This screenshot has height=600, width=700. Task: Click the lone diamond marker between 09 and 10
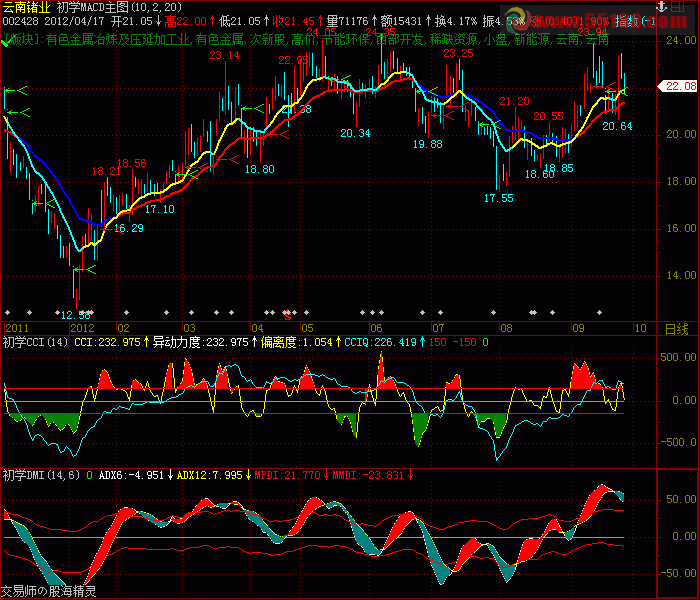[600, 312]
